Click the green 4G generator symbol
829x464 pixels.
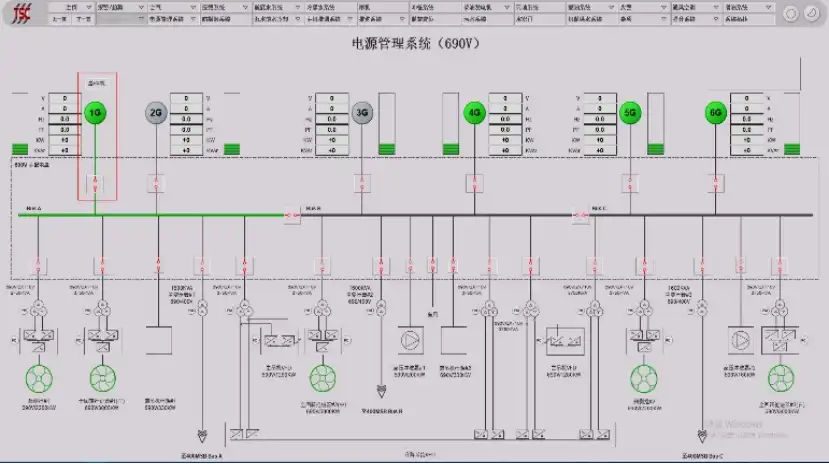point(474,112)
